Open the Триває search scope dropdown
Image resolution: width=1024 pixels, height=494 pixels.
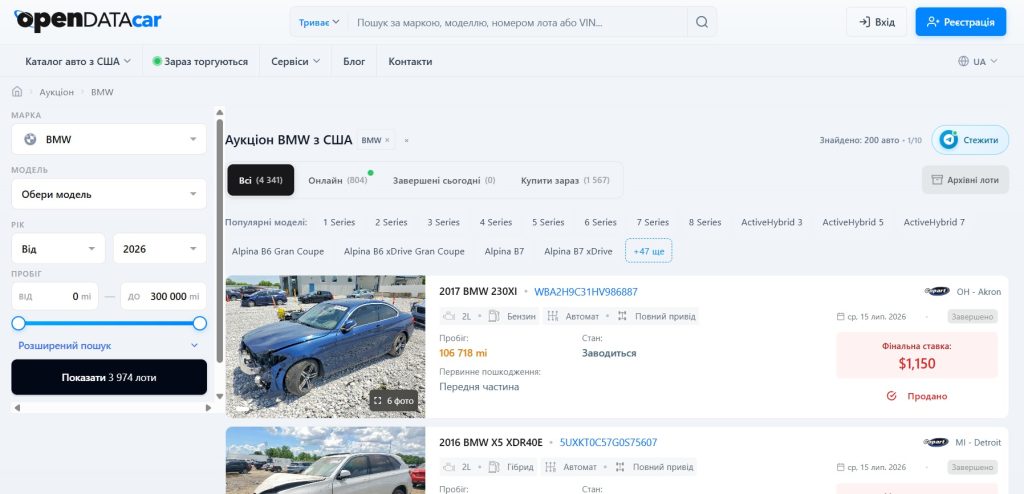[319, 22]
